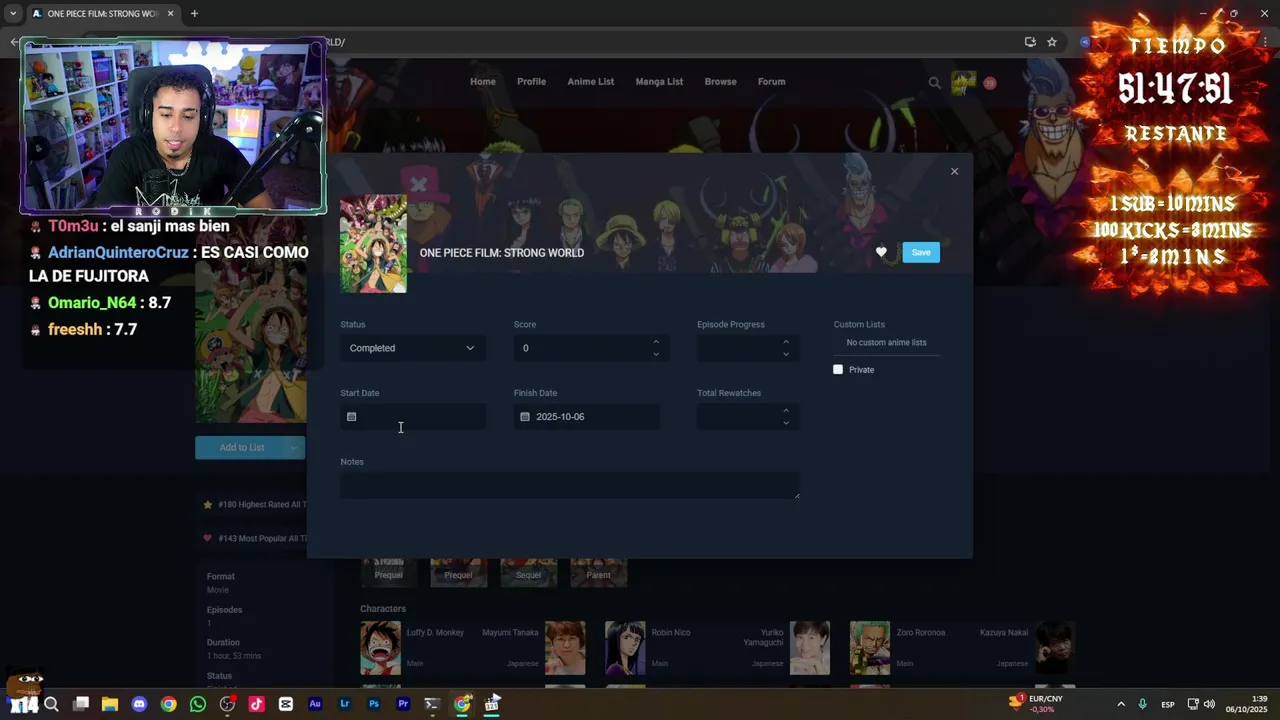Click the microphone tray icon
1280x720 pixels.
click(x=1143, y=704)
